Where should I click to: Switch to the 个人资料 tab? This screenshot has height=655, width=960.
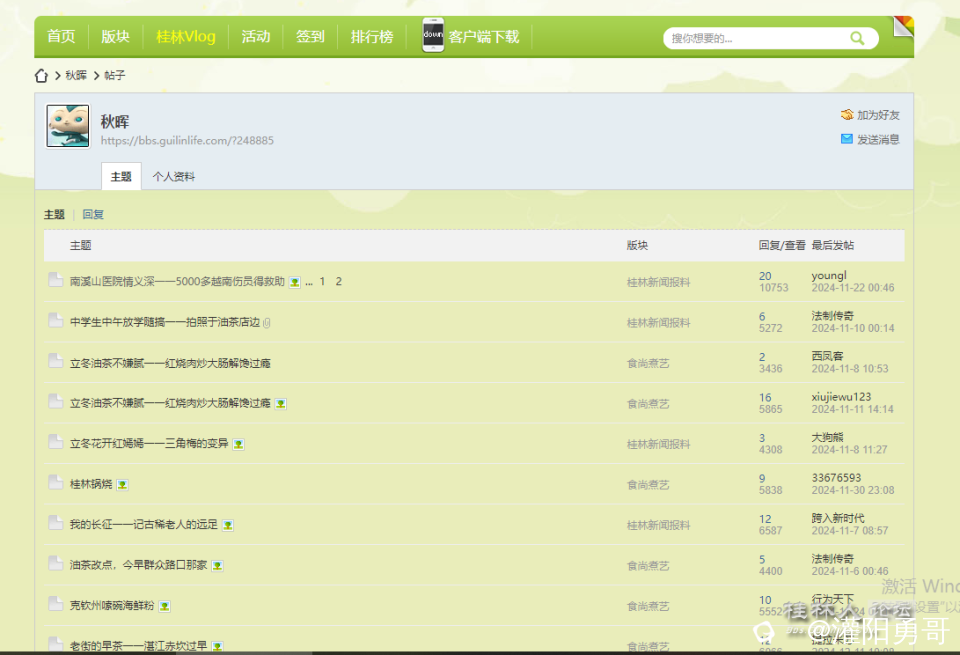pyautogui.click(x=173, y=176)
